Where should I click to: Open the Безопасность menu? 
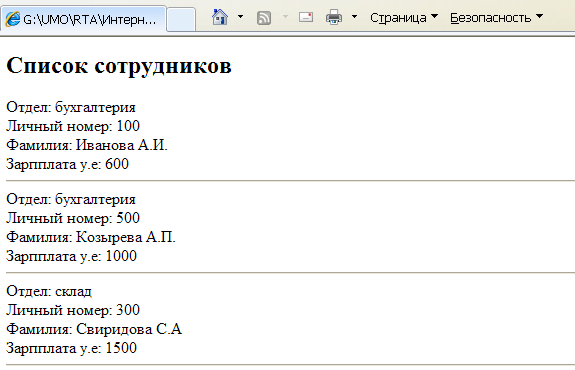pos(497,17)
